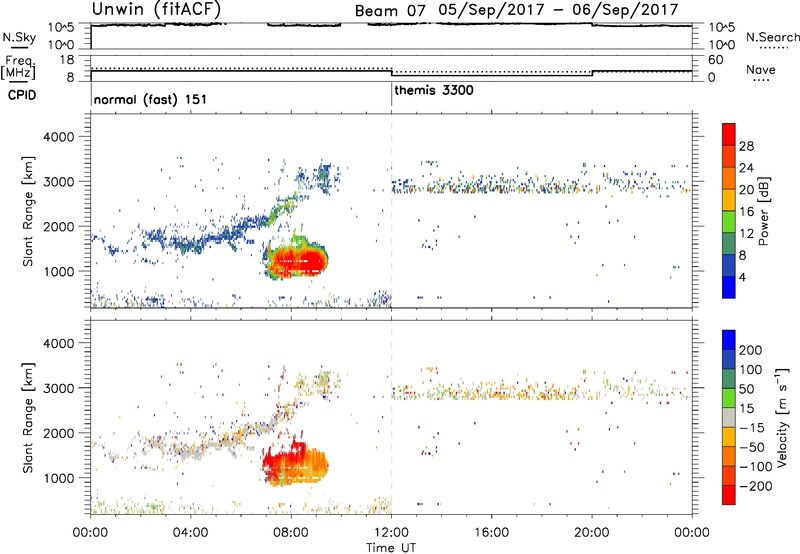Viewport: 800px width, 554px height.
Task: Click the red high-power blob in power panel
Action: 297,261
